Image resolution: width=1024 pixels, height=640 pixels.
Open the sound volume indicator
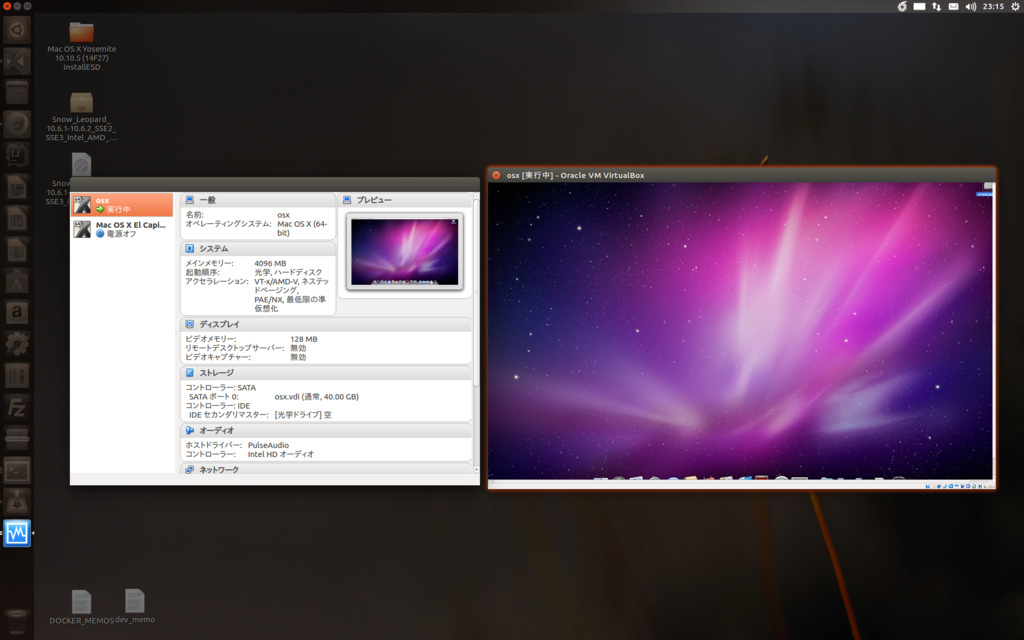[970, 7]
